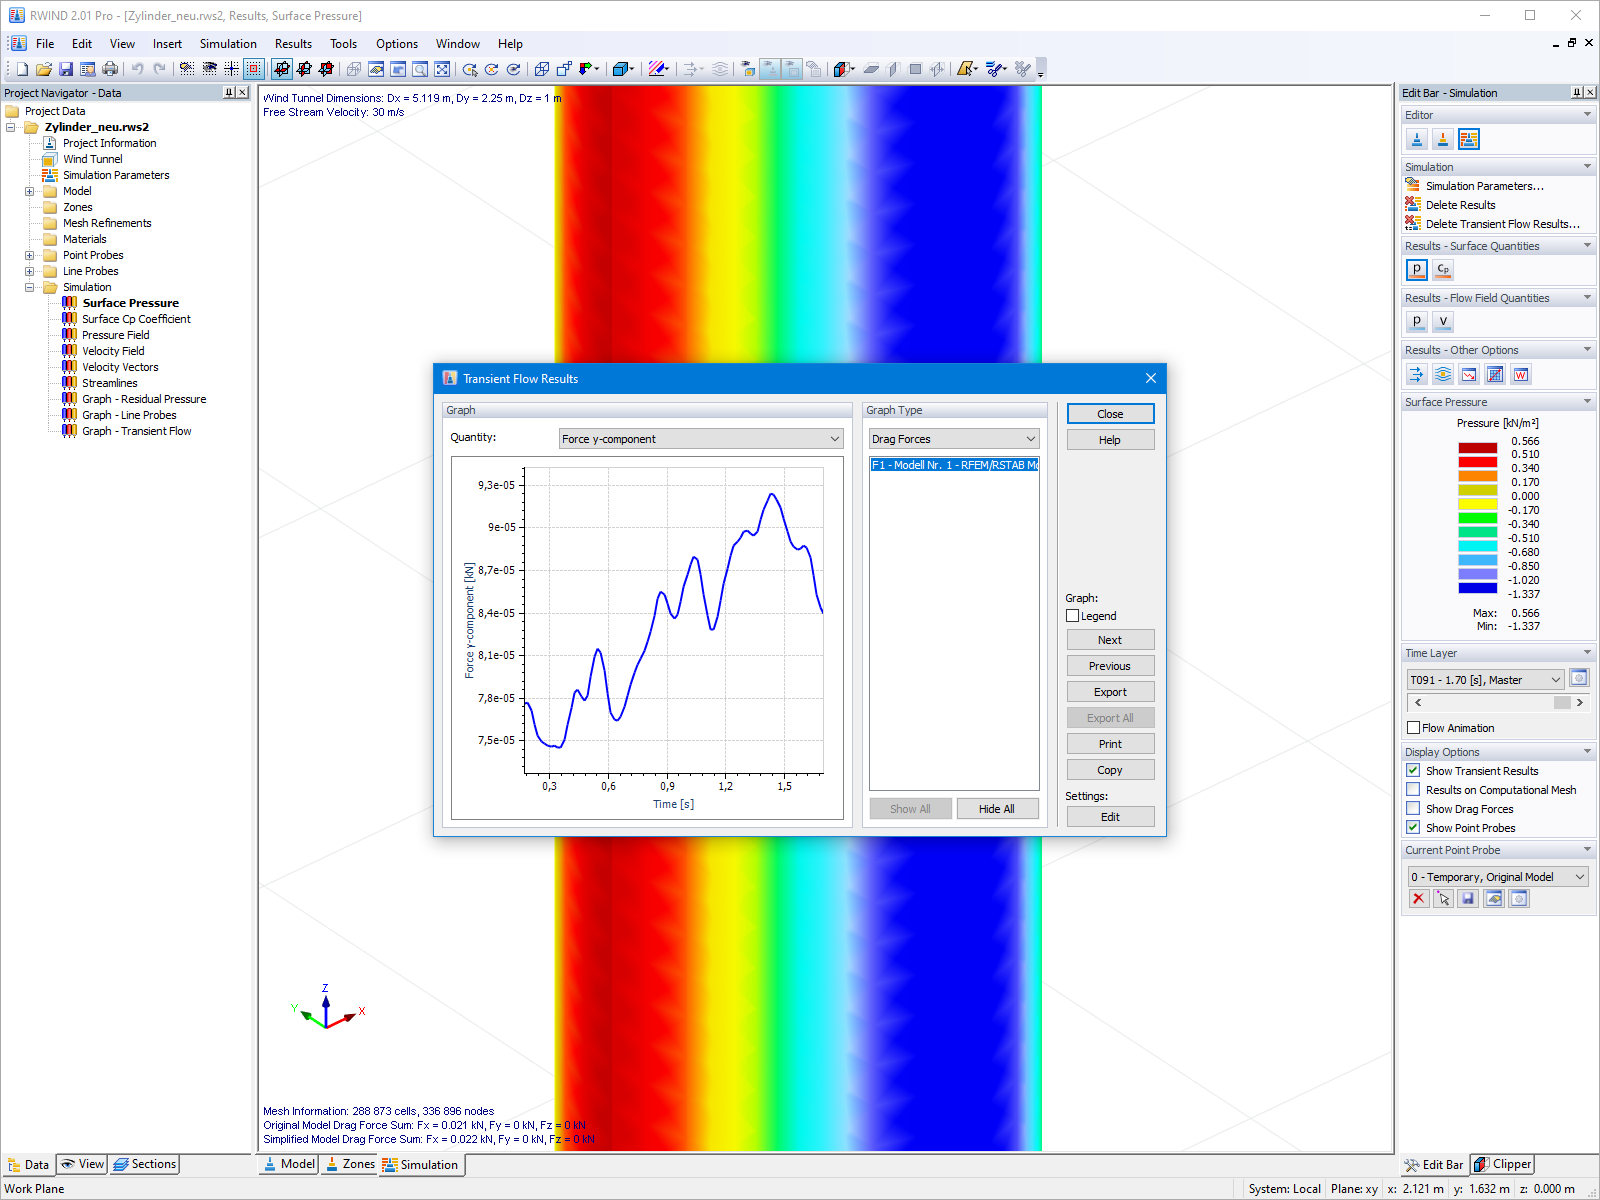Image resolution: width=1600 pixels, height=1200 pixels.
Task: Click residual graph icon in Other Options
Action: click(1469, 374)
